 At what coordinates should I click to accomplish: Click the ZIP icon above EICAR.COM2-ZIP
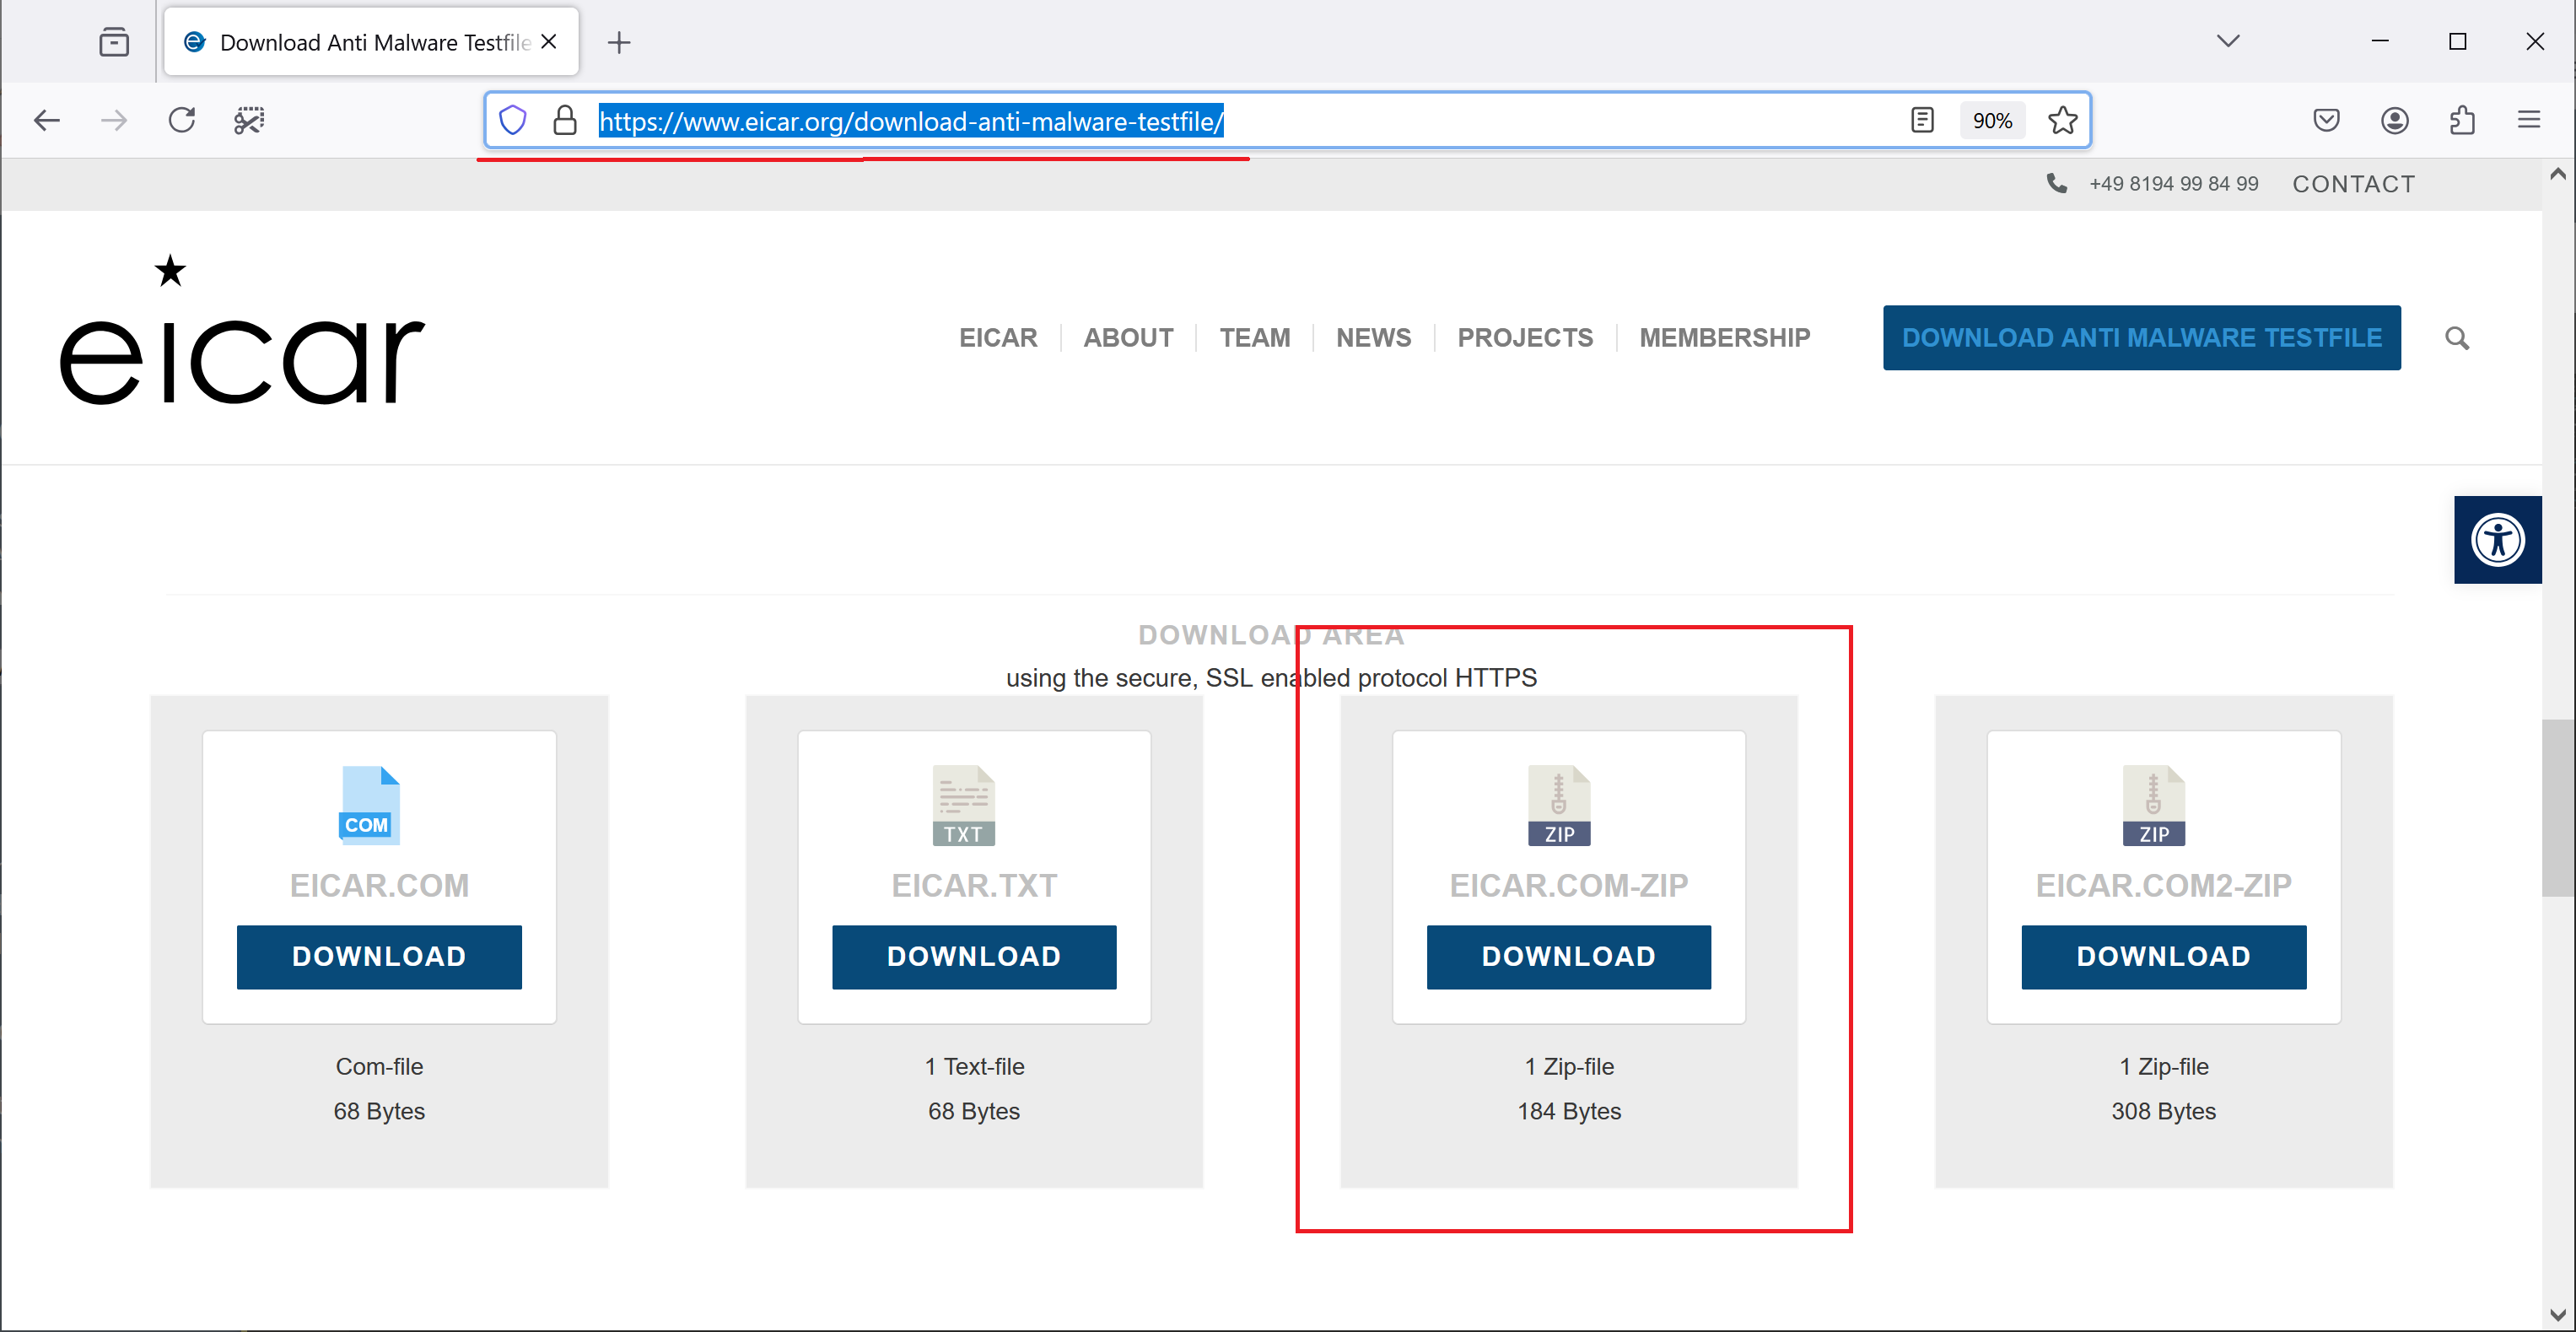[2153, 805]
